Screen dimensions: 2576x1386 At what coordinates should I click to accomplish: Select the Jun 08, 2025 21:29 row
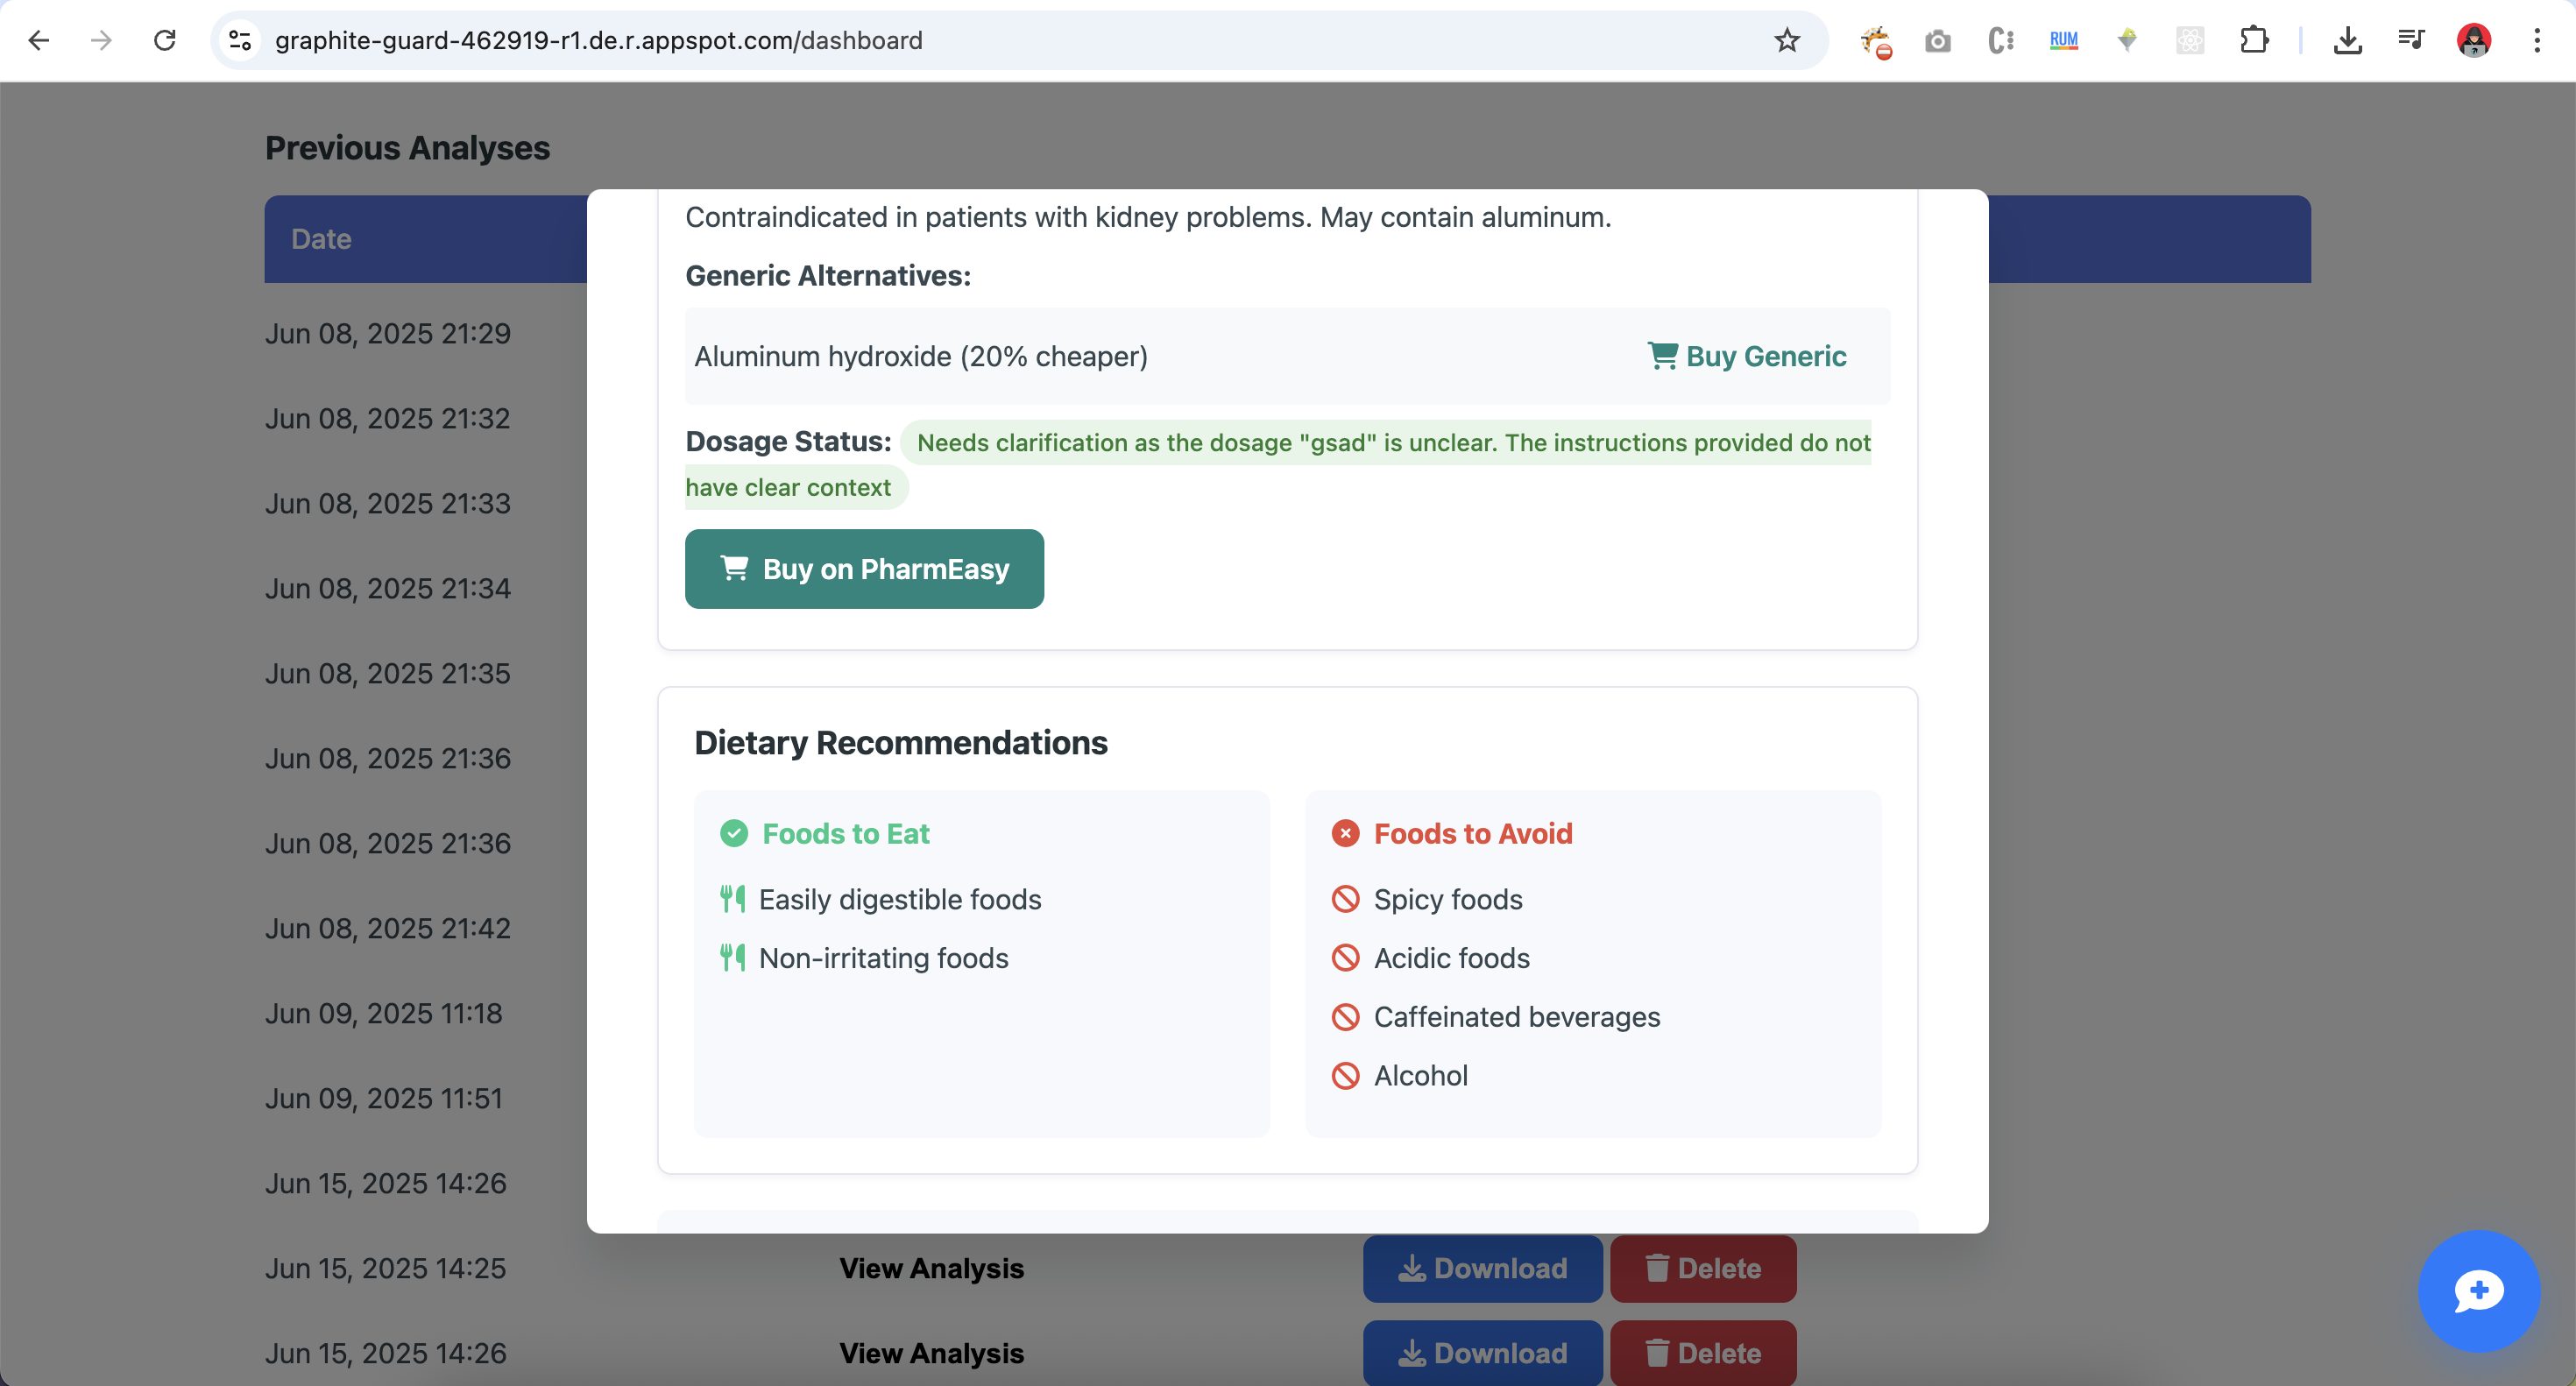tap(388, 333)
